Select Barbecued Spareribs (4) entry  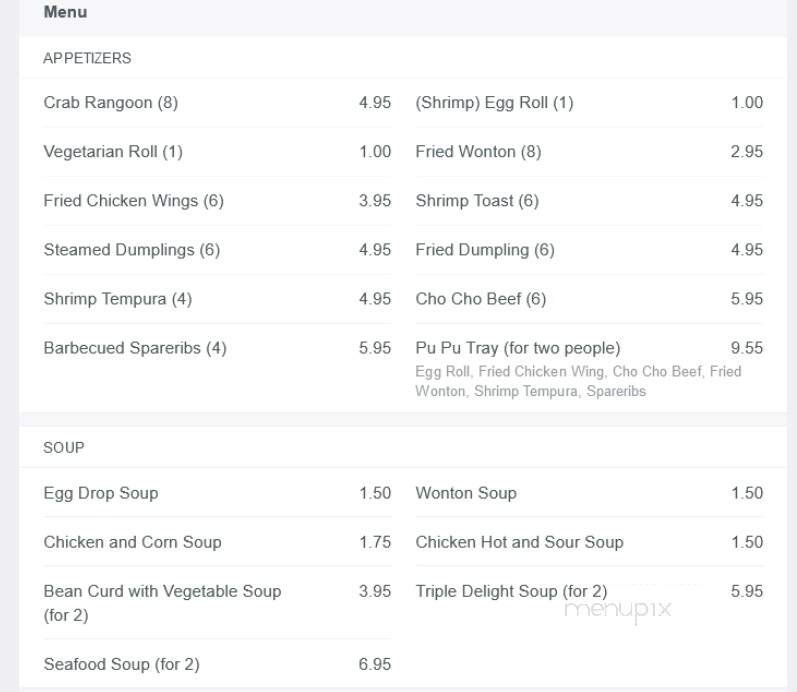pyautogui.click(x=135, y=348)
